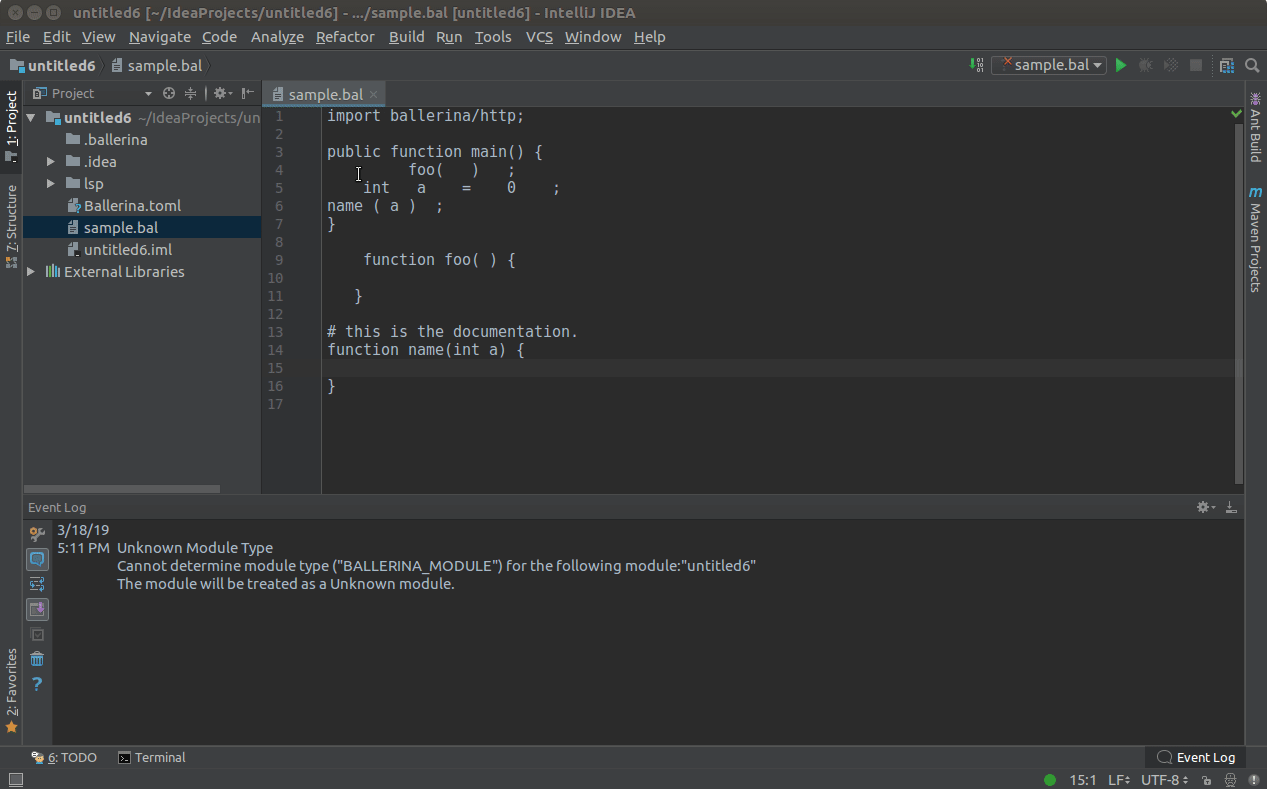Open the Event Log panel gear menu
The width and height of the screenshot is (1267, 789).
[x=1206, y=507]
